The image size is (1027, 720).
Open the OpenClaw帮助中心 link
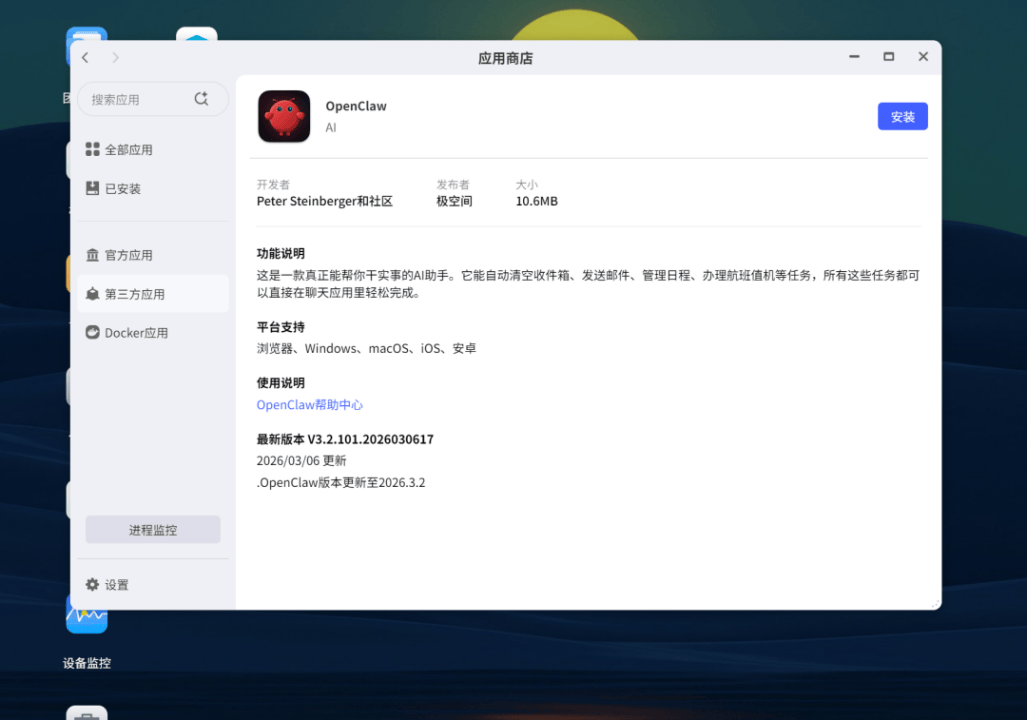click(310, 405)
